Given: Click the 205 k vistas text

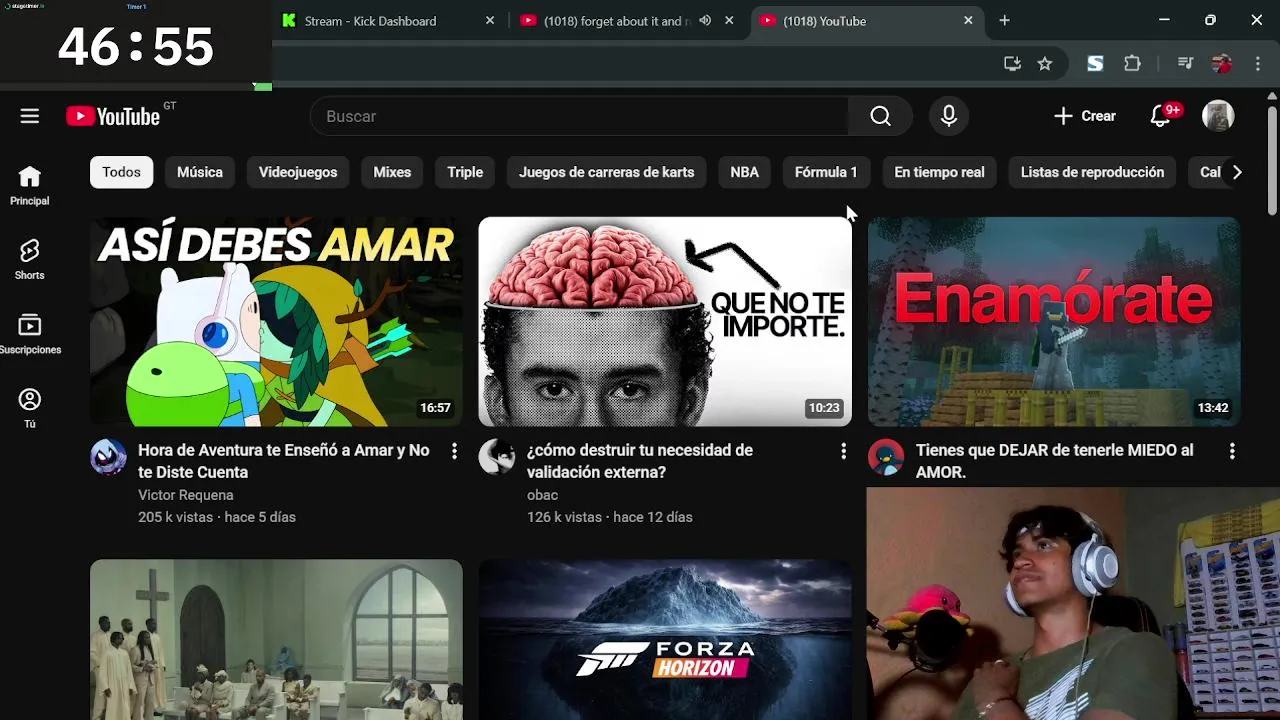Looking at the screenshot, I should pyautogui.click(x=176, y=517).
